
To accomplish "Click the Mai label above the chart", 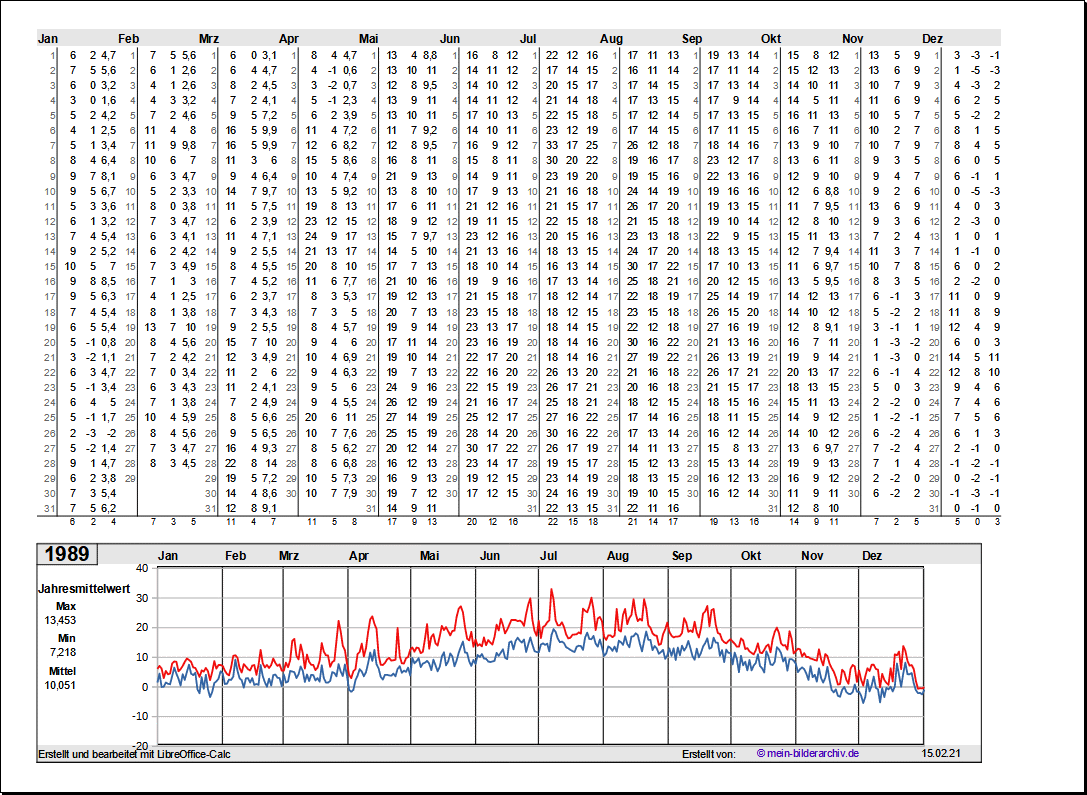I will coord(430,555).
